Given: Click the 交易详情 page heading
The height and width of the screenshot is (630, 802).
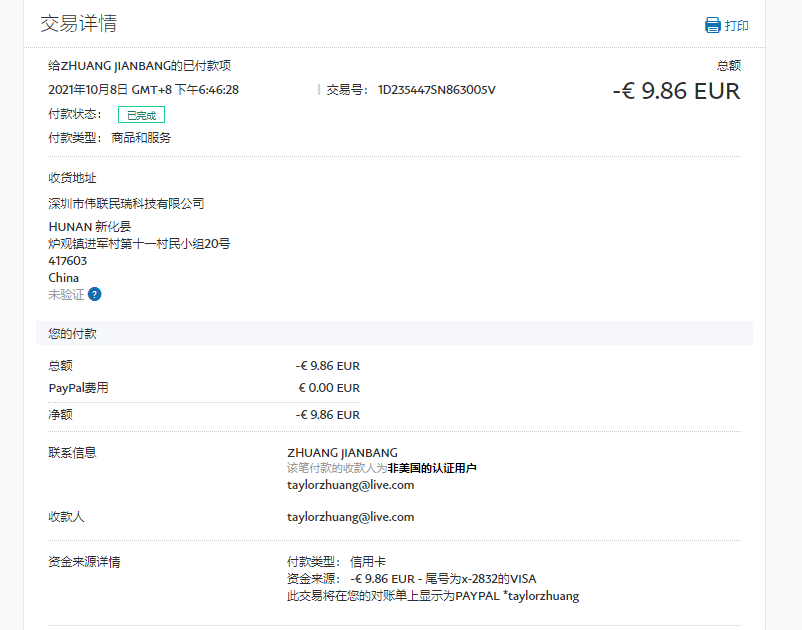Looking at the screenshot, I should click(78, 24).
